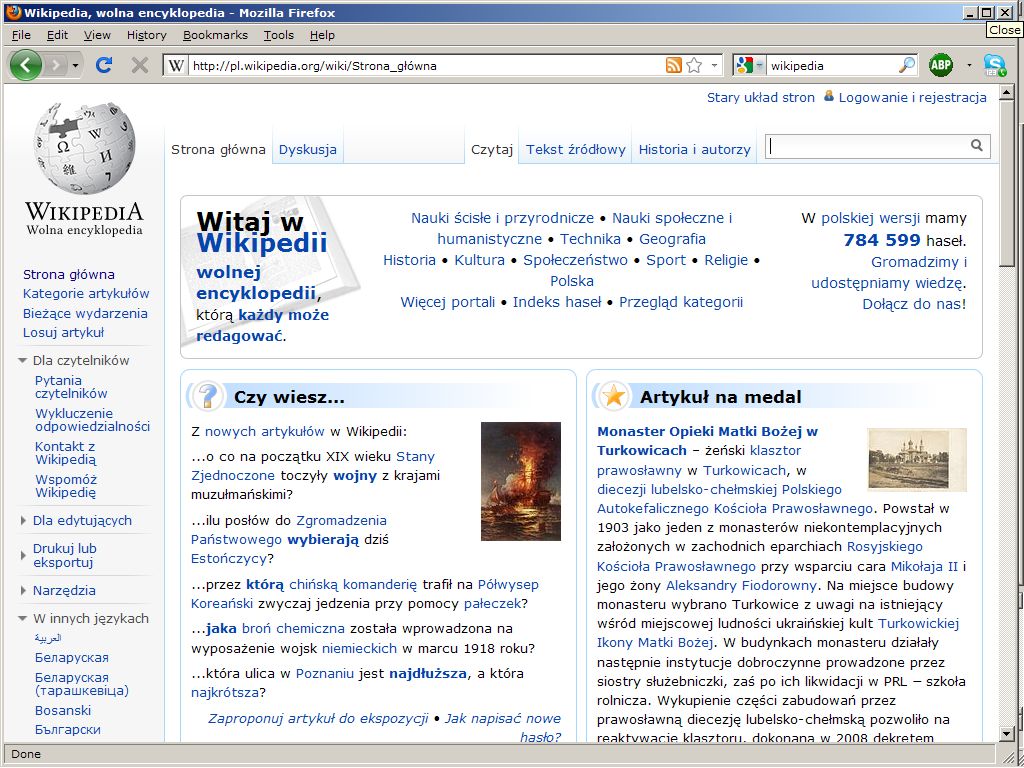Click the gold star Artykuł na medal icon

[613, 396]
